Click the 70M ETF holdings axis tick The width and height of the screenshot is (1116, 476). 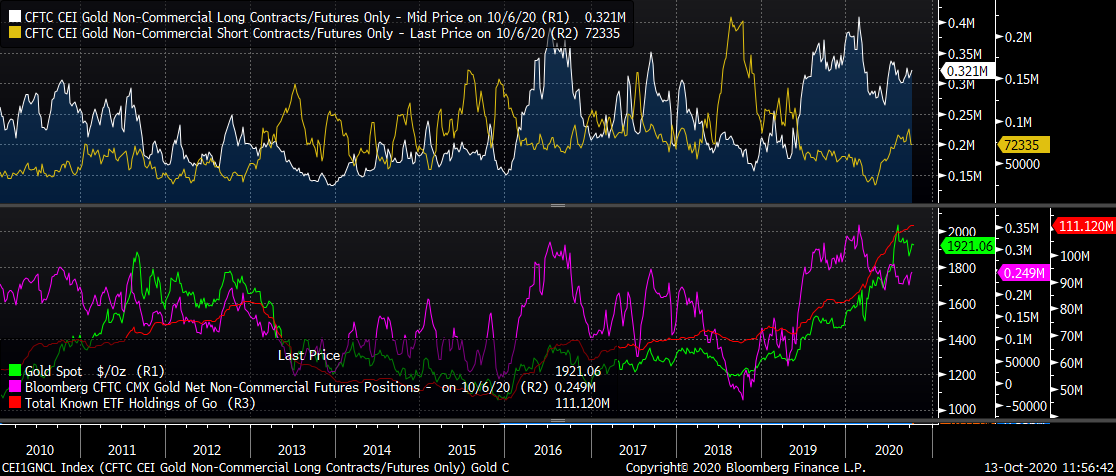click(1070, 337)
